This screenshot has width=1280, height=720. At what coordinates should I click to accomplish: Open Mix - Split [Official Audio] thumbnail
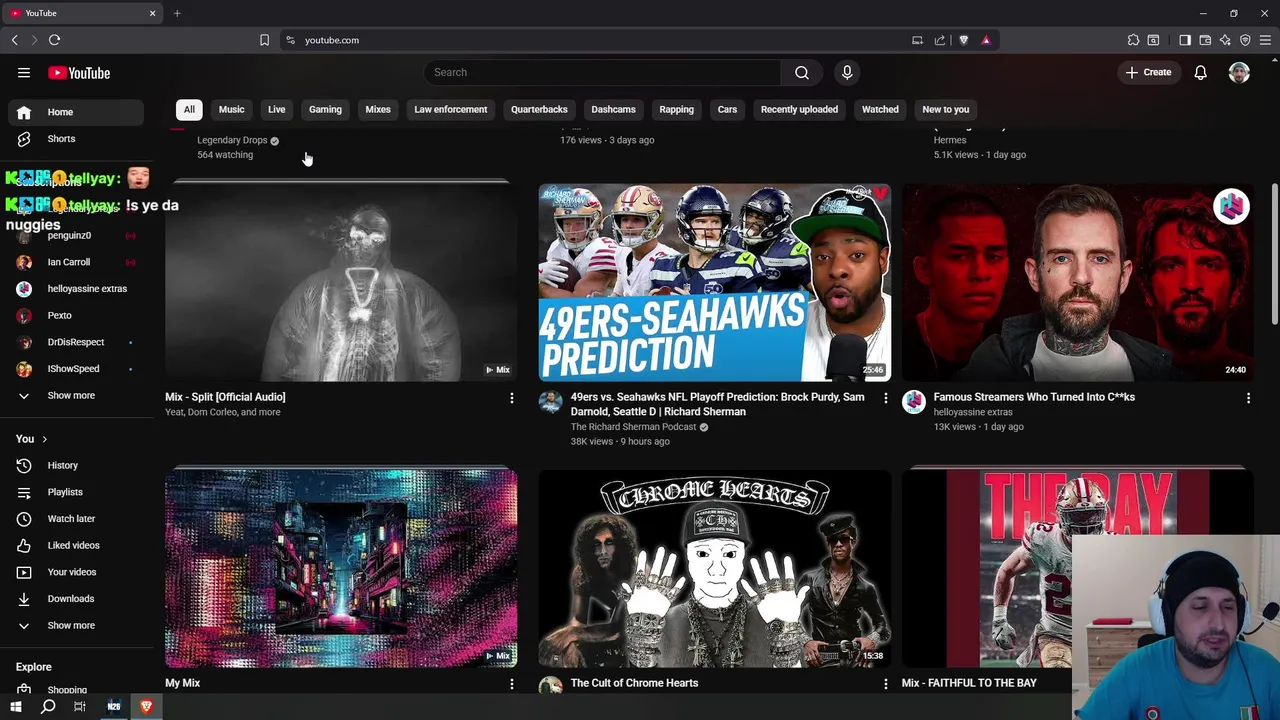tap(341, 282)
